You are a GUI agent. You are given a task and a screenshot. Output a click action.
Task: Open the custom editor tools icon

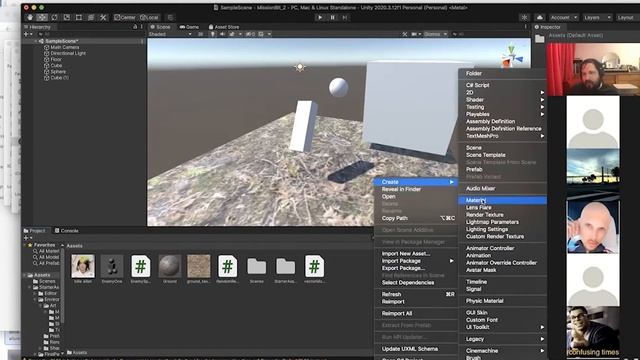click(103, 18)
